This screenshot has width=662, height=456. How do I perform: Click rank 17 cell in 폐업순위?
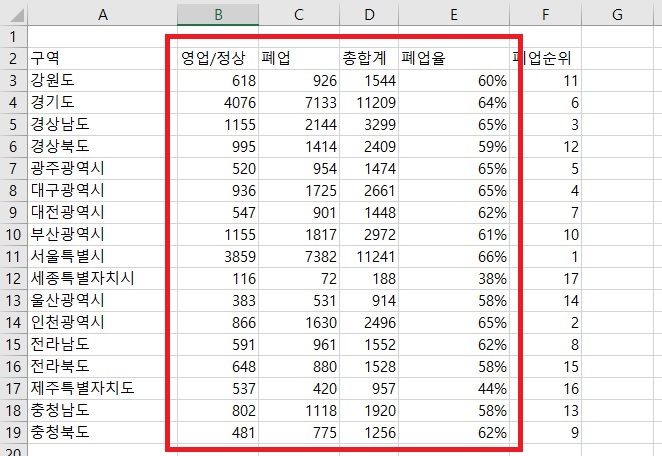545,278
